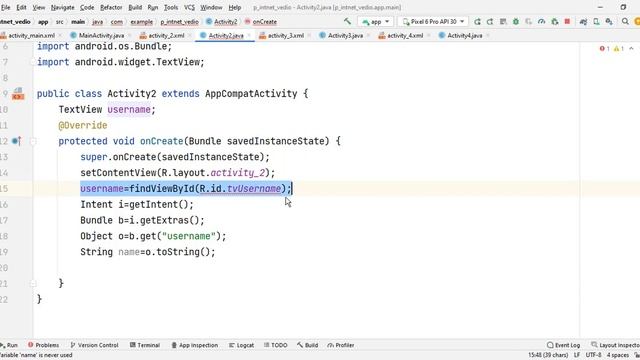Open the Navigate menu
Screen dimensions: 640x360
[62, 7]
